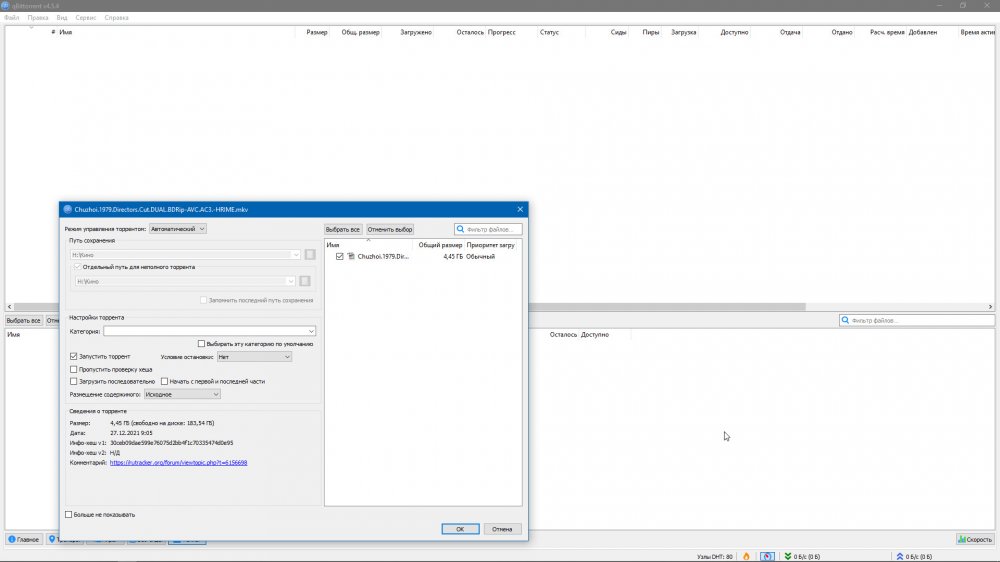Click the Категория combo box field

[x=209, y=331]
